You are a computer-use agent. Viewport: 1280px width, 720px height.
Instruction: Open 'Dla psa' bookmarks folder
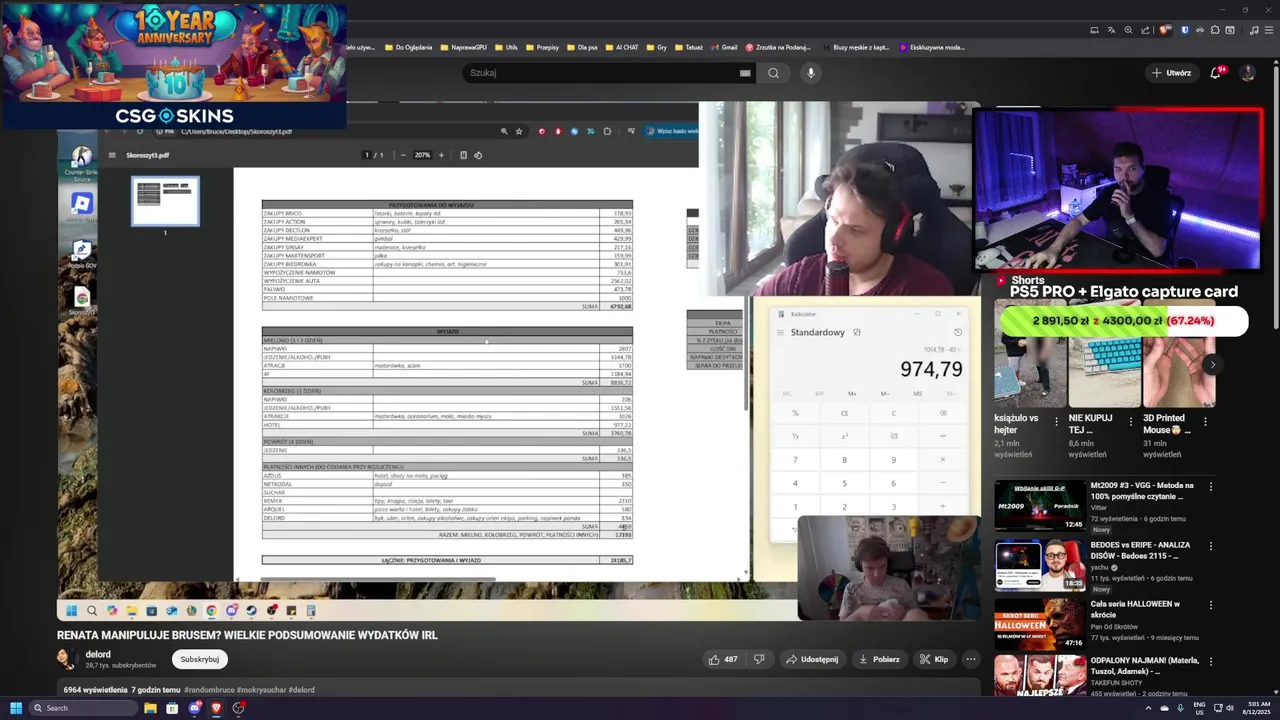point(582,47)
